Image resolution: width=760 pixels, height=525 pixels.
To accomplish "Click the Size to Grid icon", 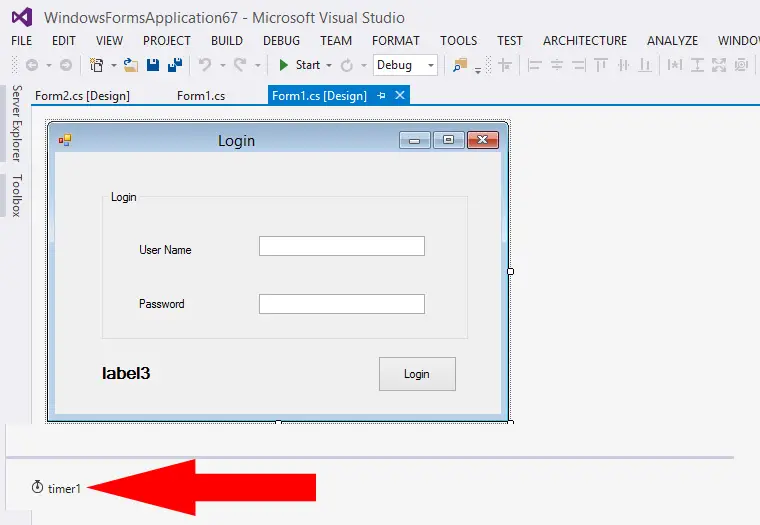I will point(741,65).
